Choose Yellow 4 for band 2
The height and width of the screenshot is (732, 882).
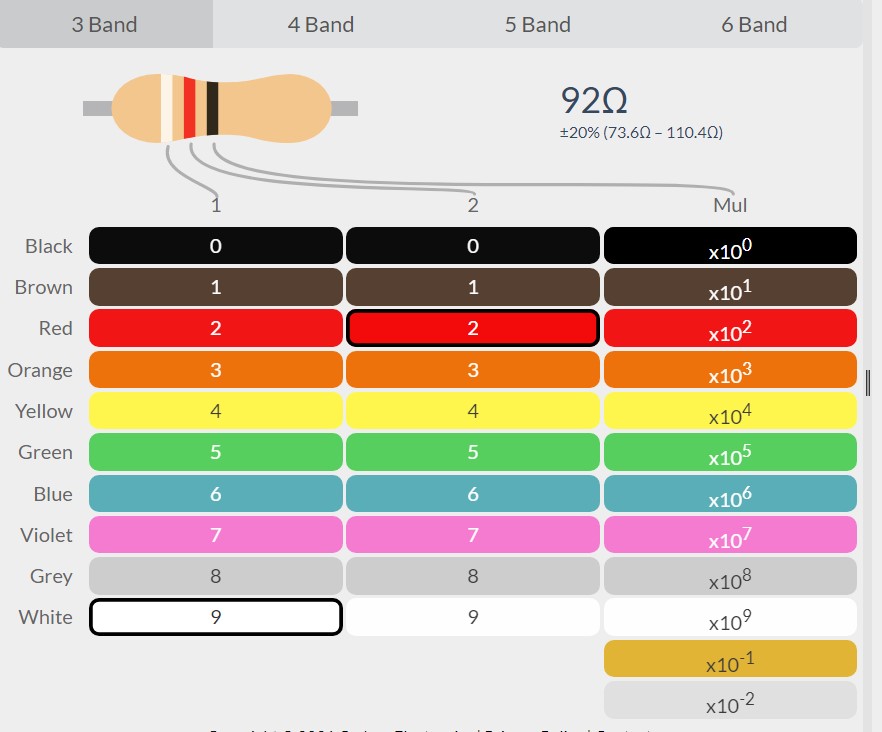(472, 411)
